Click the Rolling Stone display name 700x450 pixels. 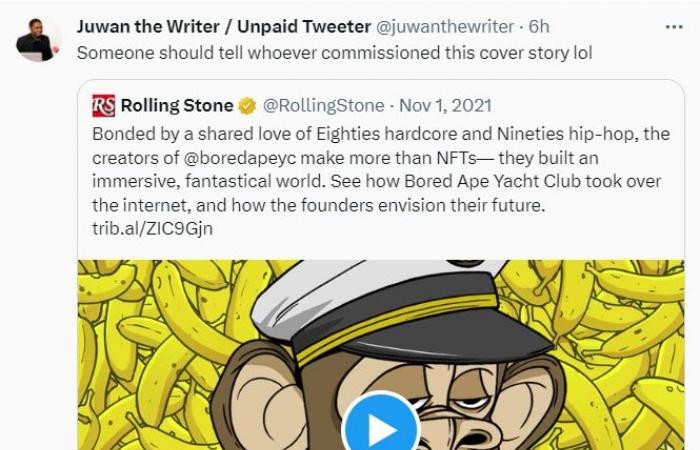click(178, 105)
